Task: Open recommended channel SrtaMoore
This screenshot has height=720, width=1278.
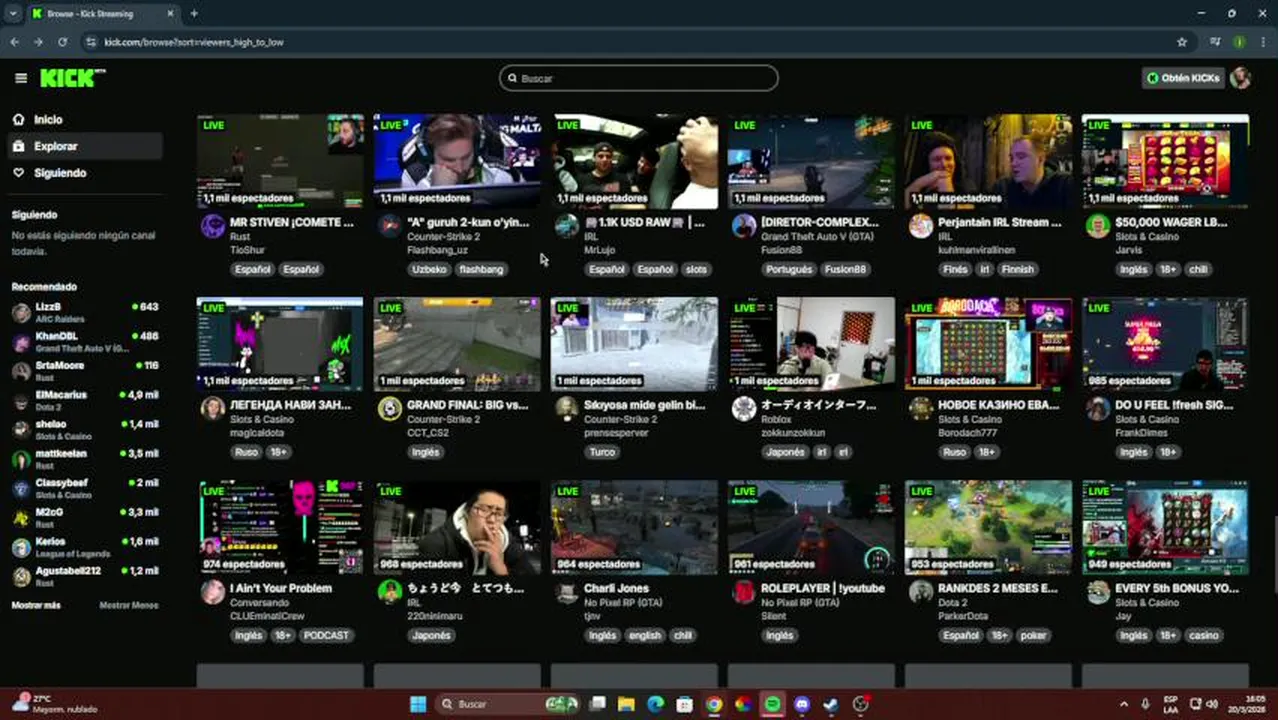Action: click(84, 371)
